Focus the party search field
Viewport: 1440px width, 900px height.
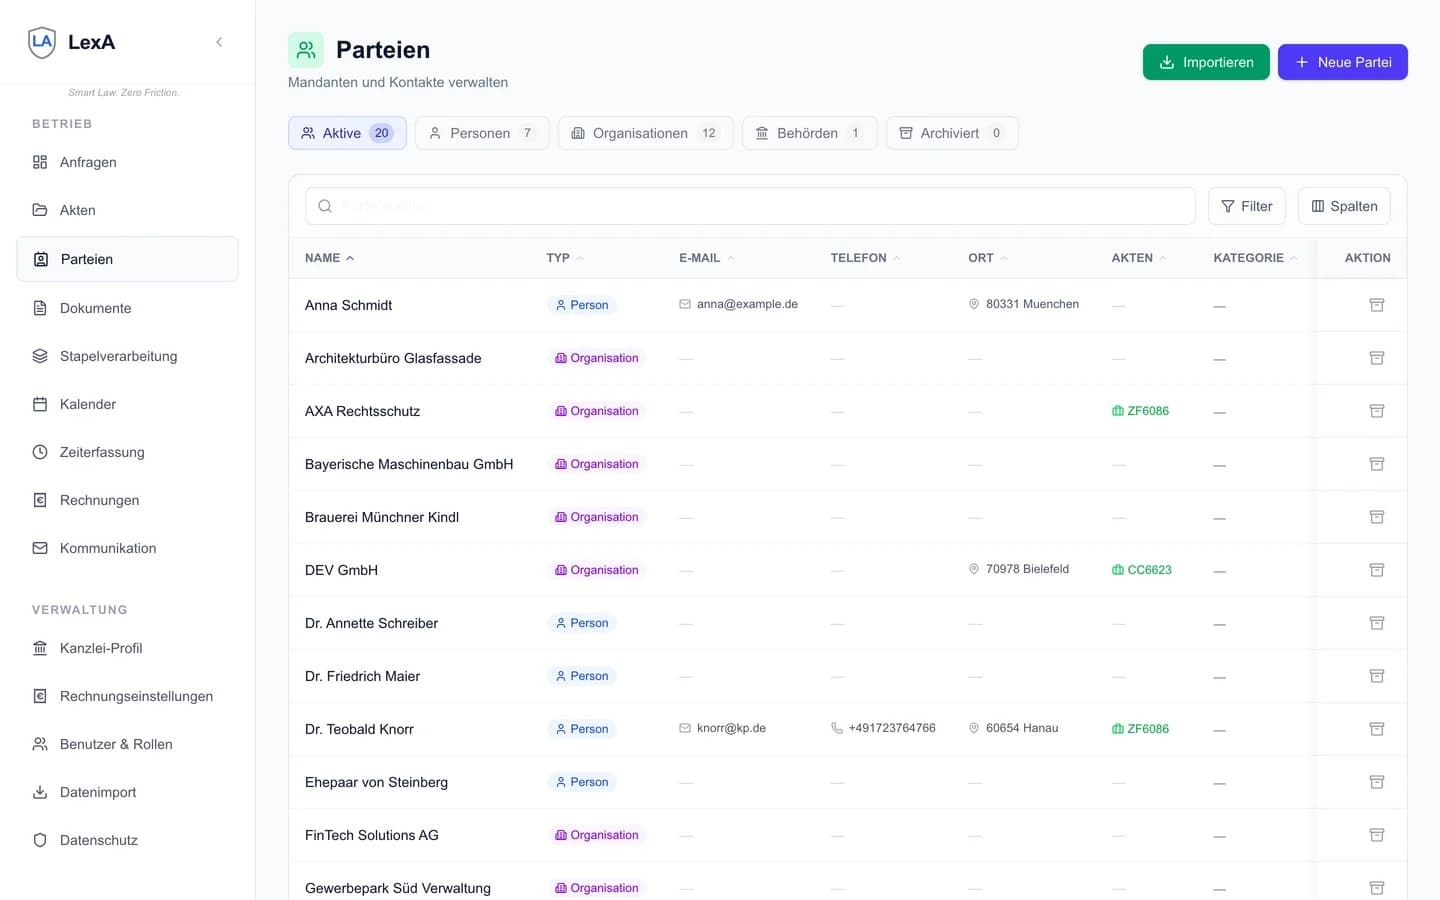(x=750, y=206)
